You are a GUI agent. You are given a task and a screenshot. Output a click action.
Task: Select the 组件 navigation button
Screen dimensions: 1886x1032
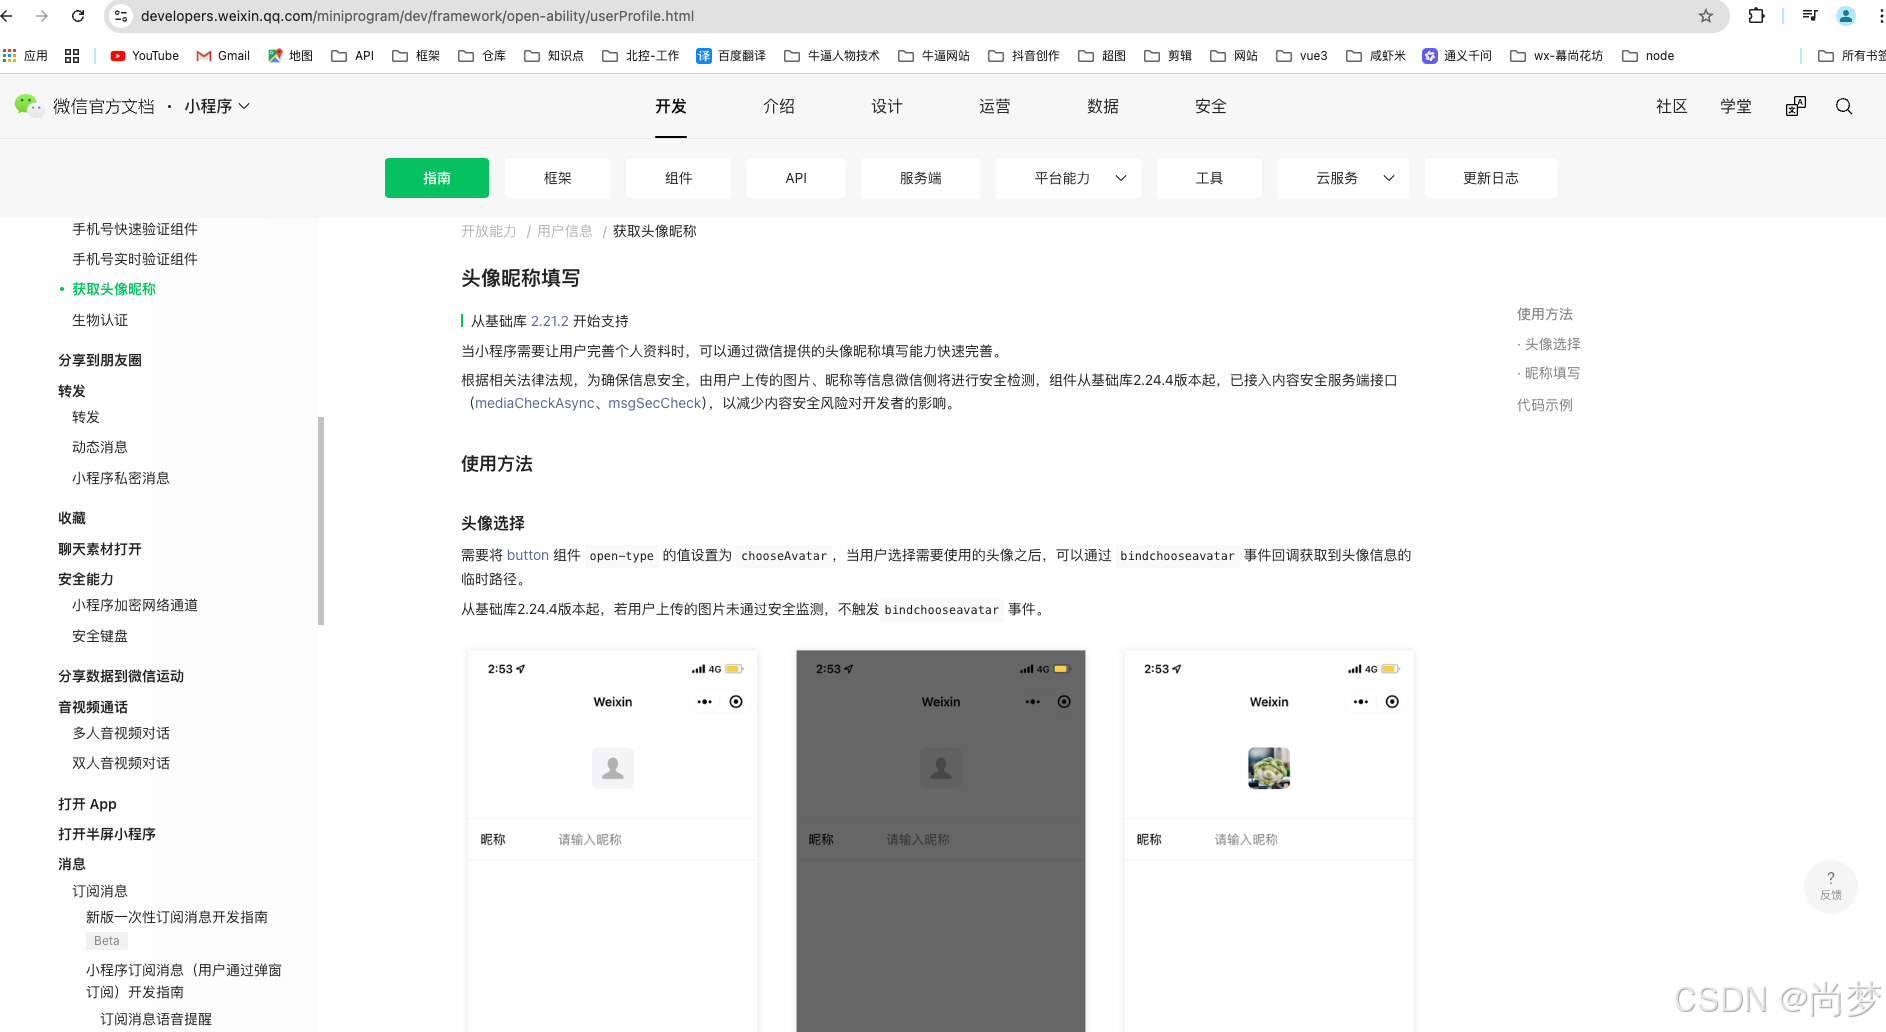[x=678, y=178]
